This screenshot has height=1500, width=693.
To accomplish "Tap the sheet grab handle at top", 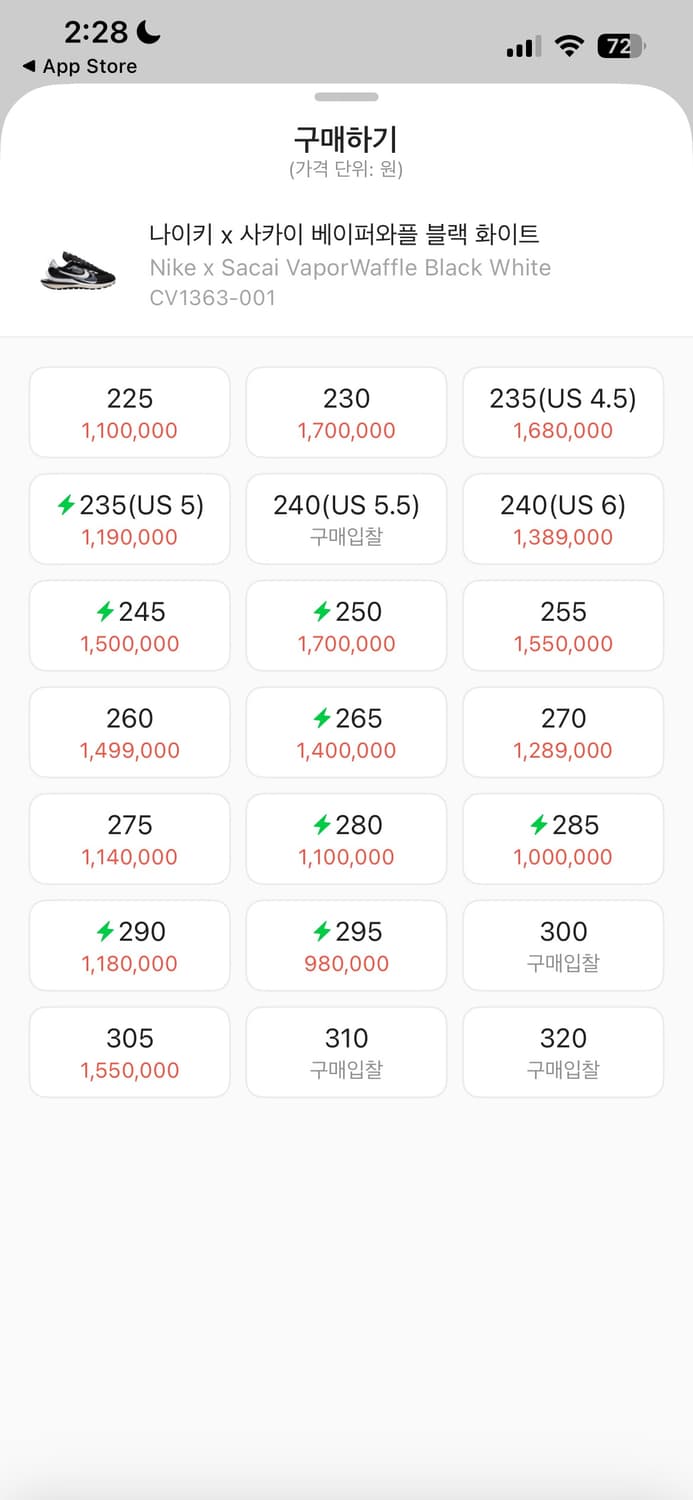I will (x=346, y=97).
